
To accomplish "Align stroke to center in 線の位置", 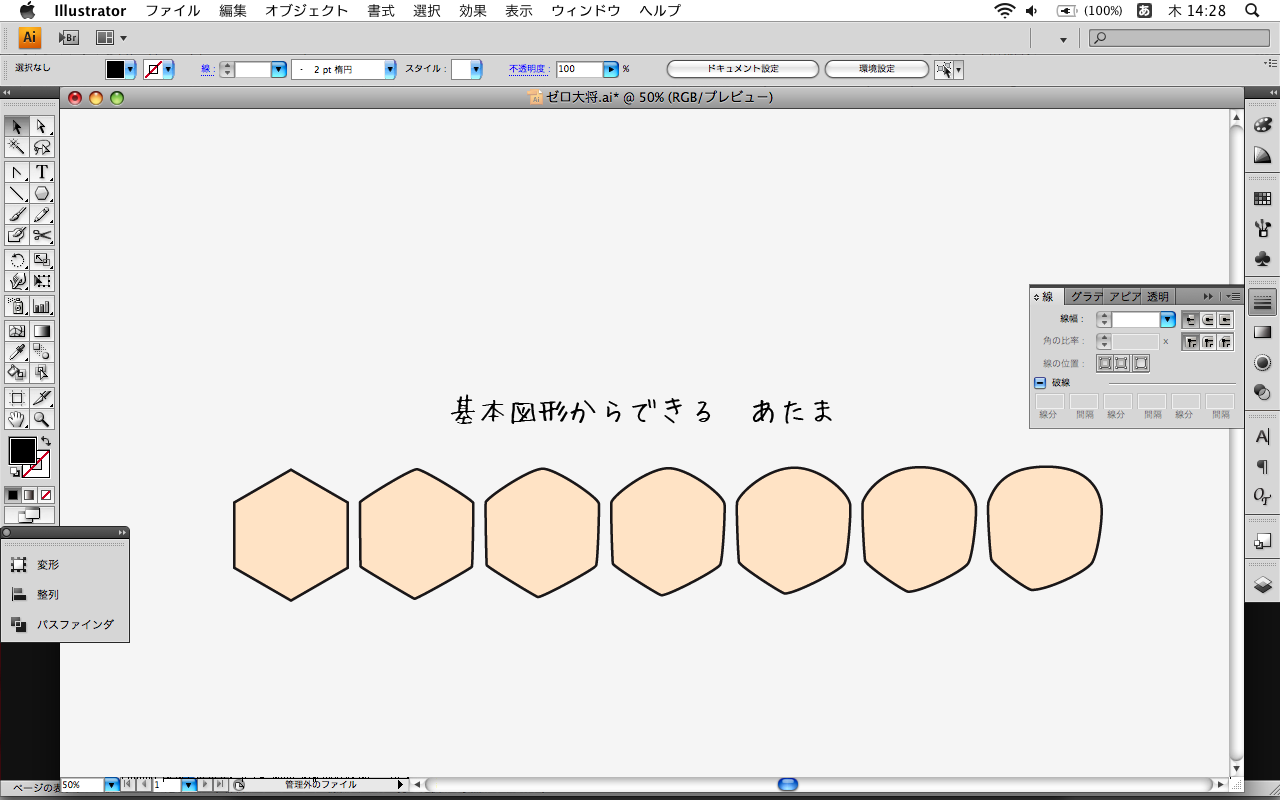I will pos(1105,363).
